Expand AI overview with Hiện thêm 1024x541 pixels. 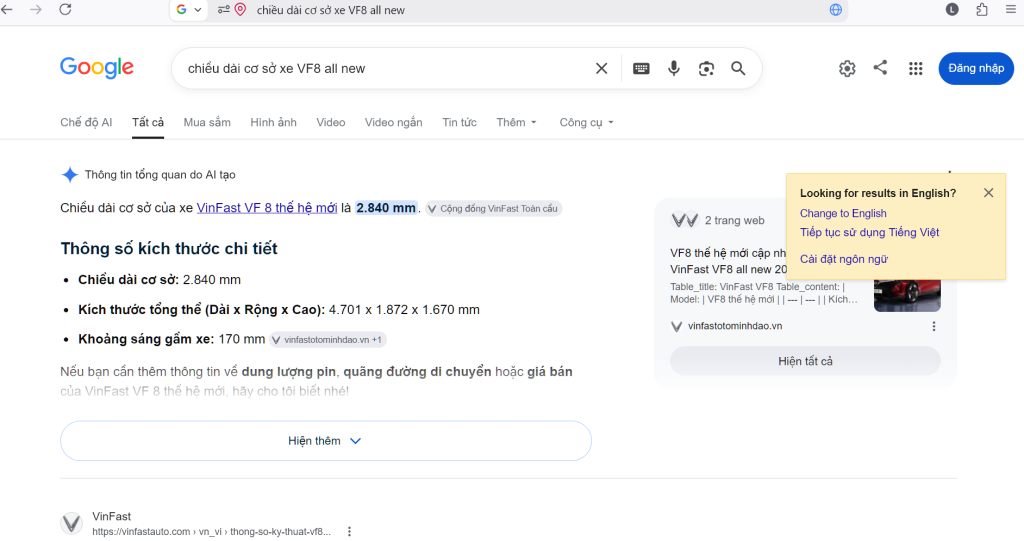325,441
